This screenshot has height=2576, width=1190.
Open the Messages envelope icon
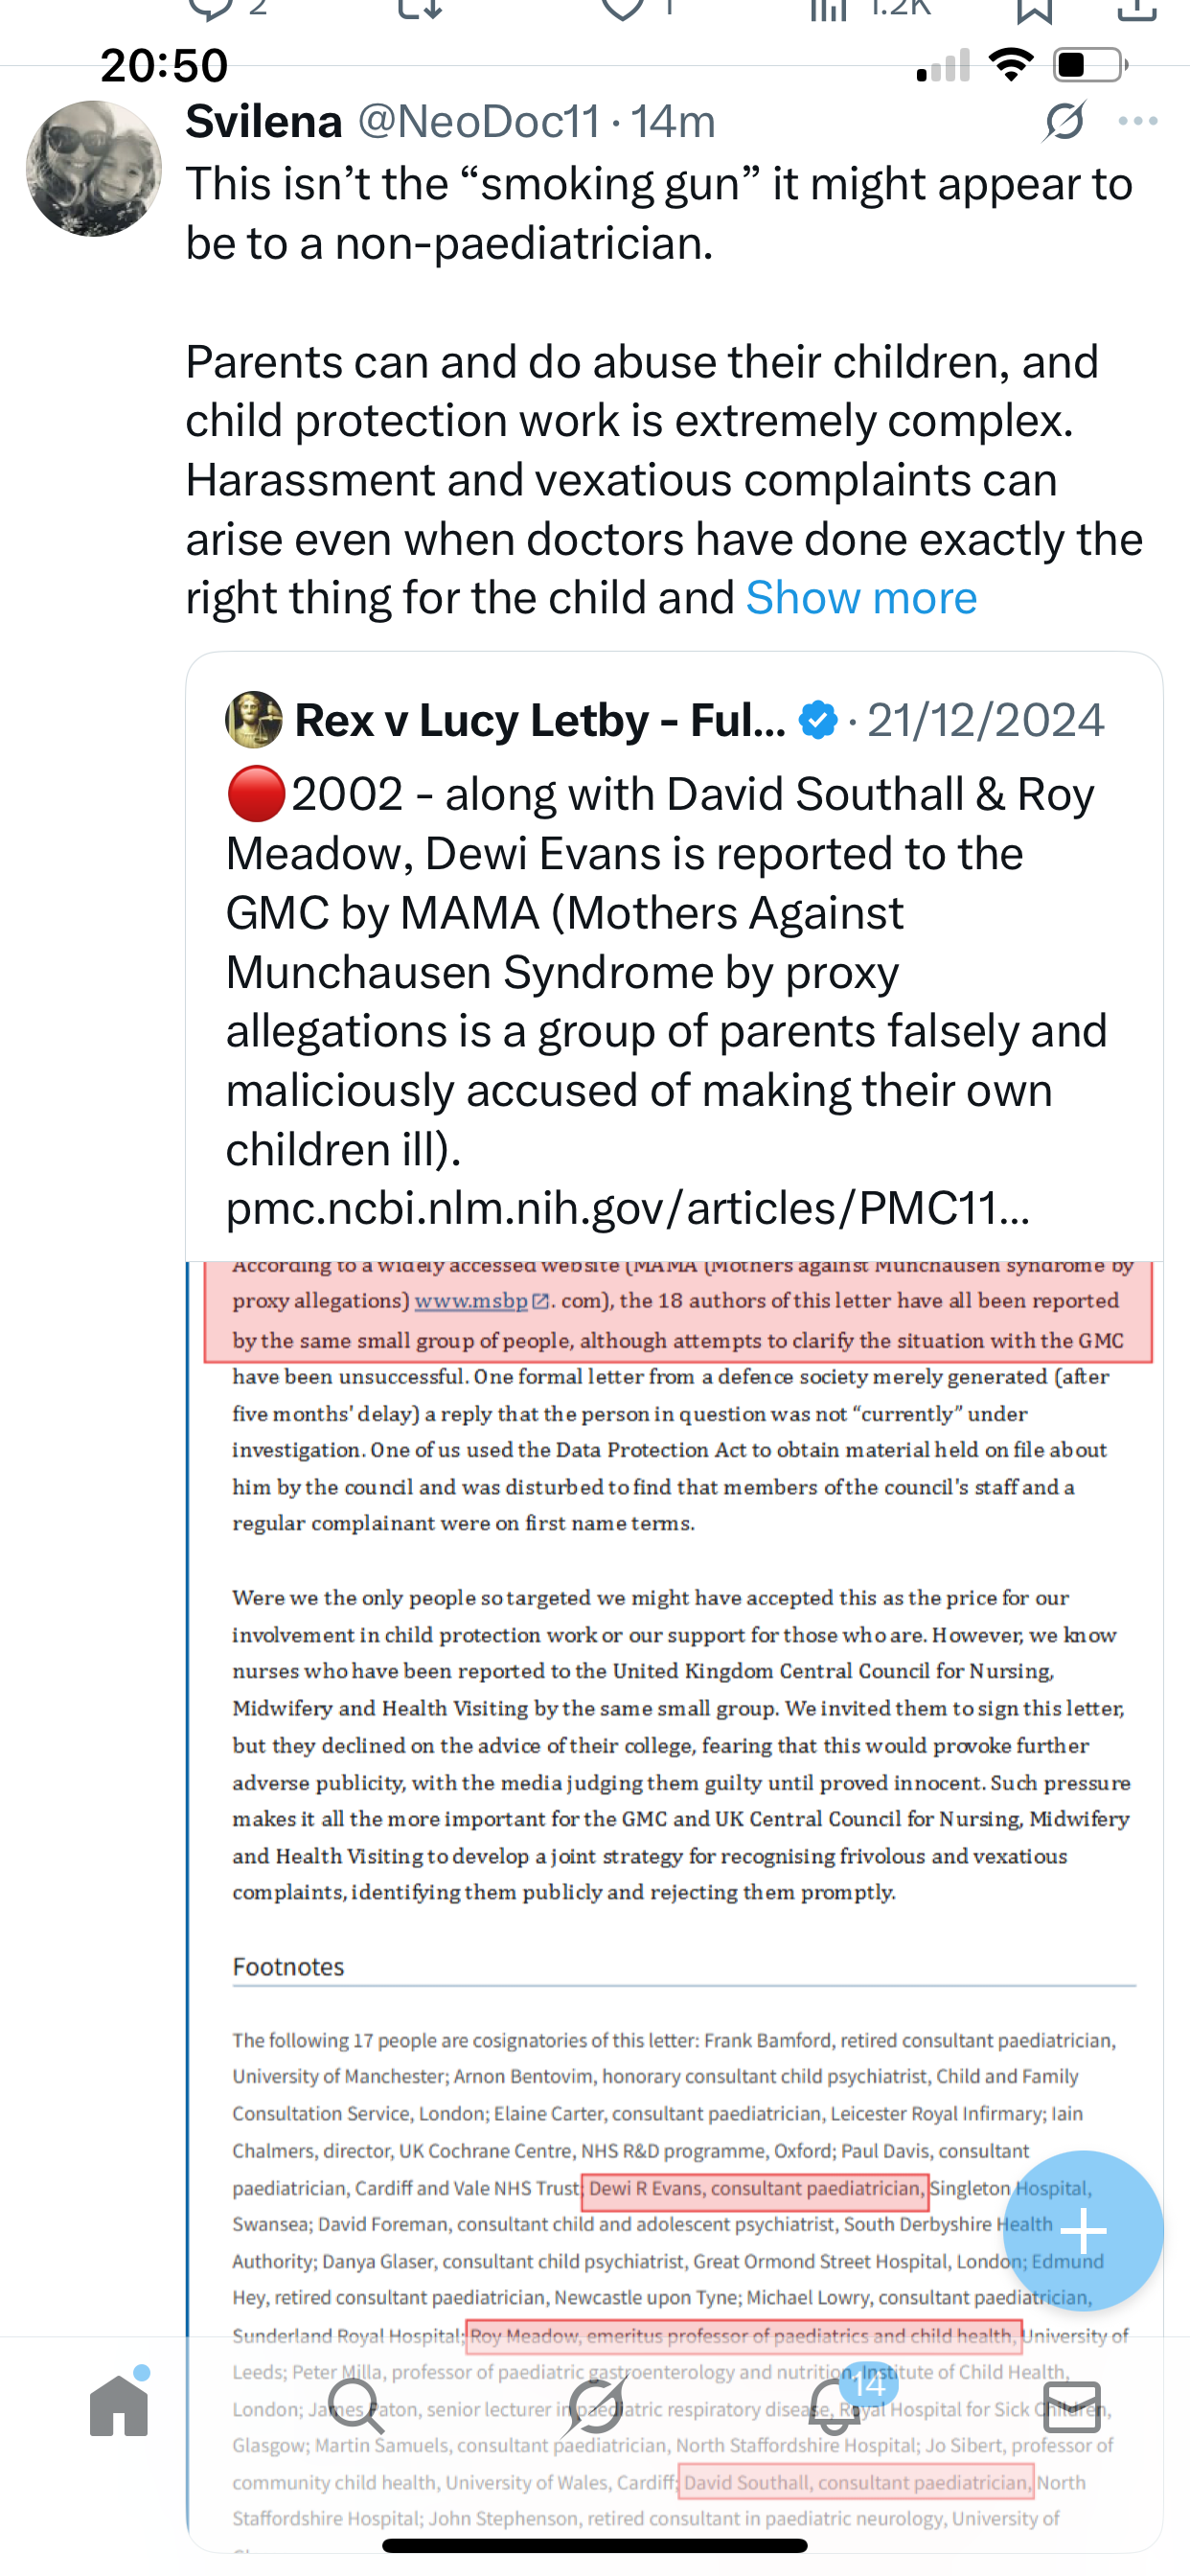pos(1072,2406)
